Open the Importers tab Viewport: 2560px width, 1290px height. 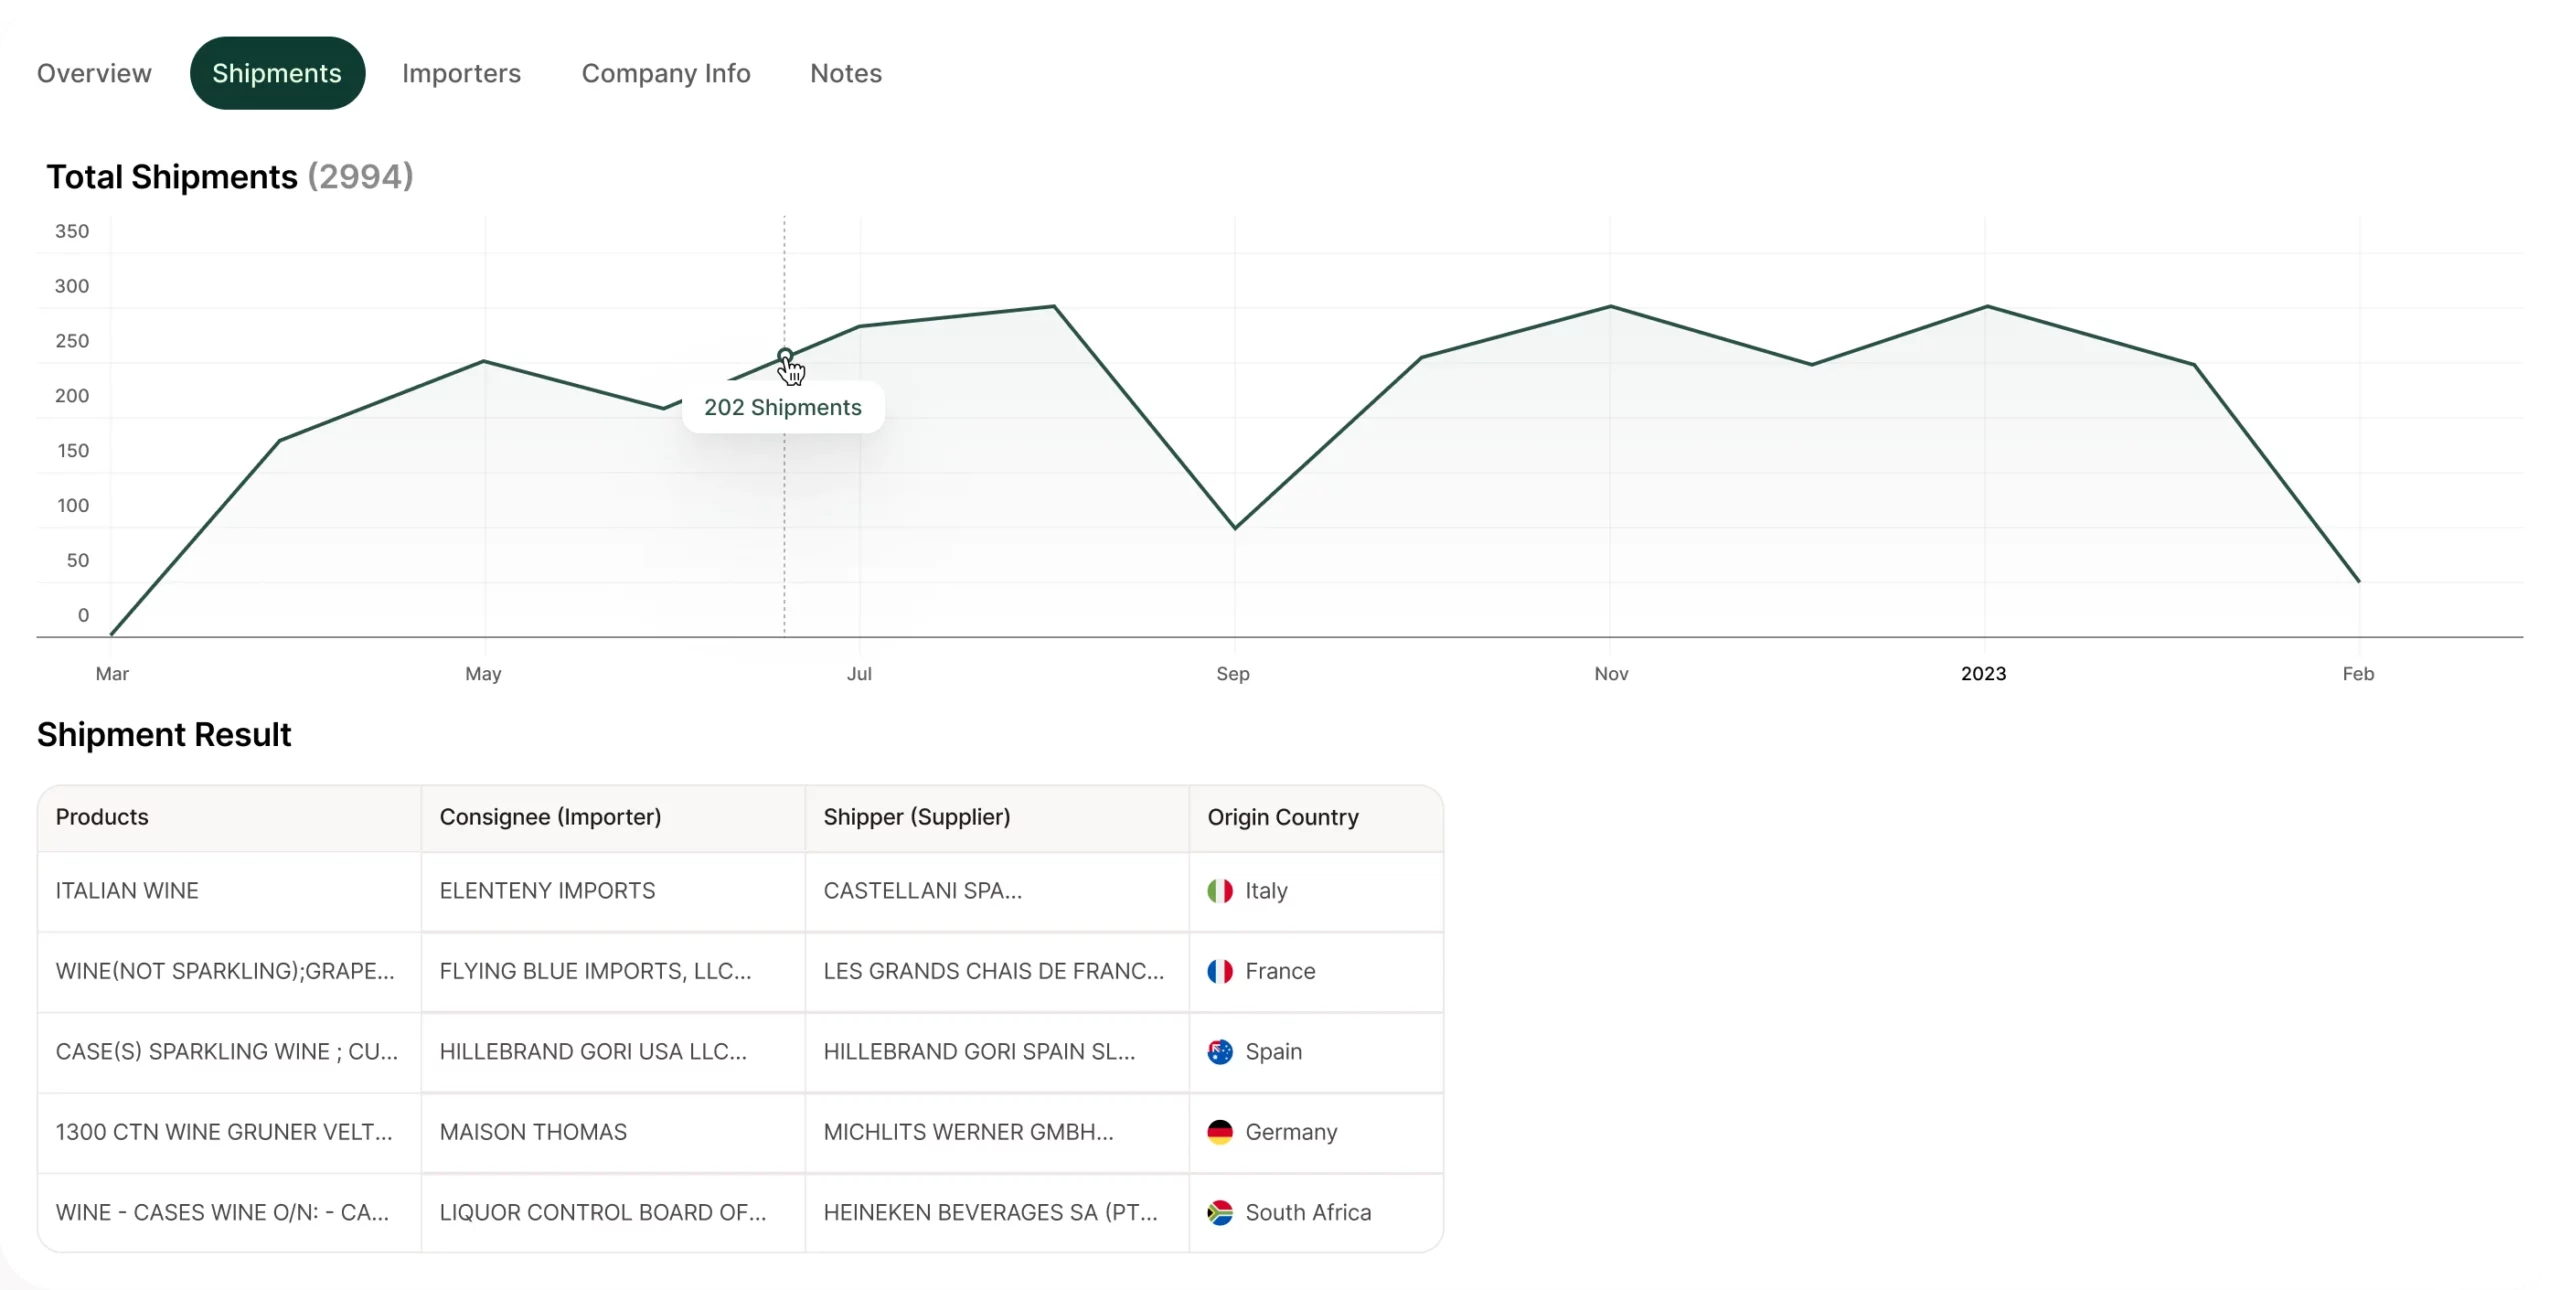(x=461, y=73)
